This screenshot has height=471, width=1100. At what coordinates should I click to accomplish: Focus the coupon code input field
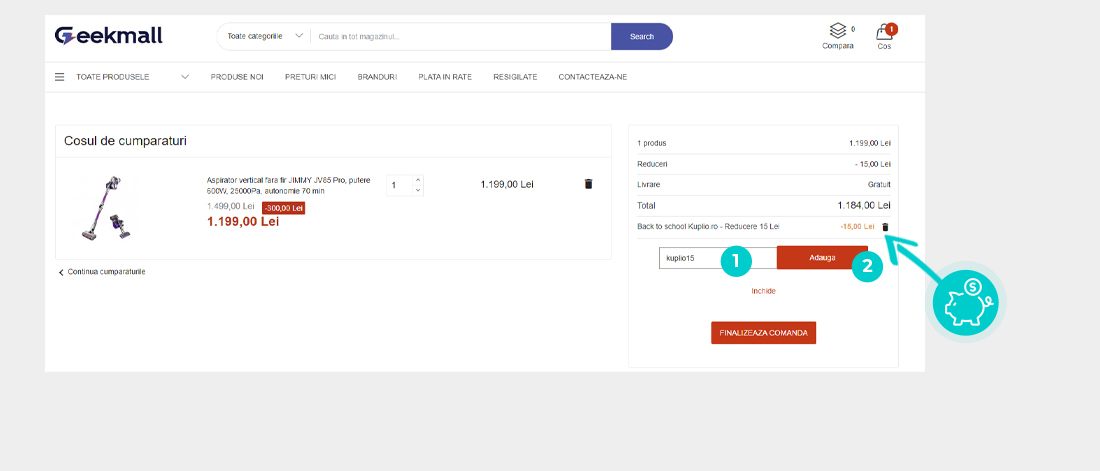click(690, 258)
